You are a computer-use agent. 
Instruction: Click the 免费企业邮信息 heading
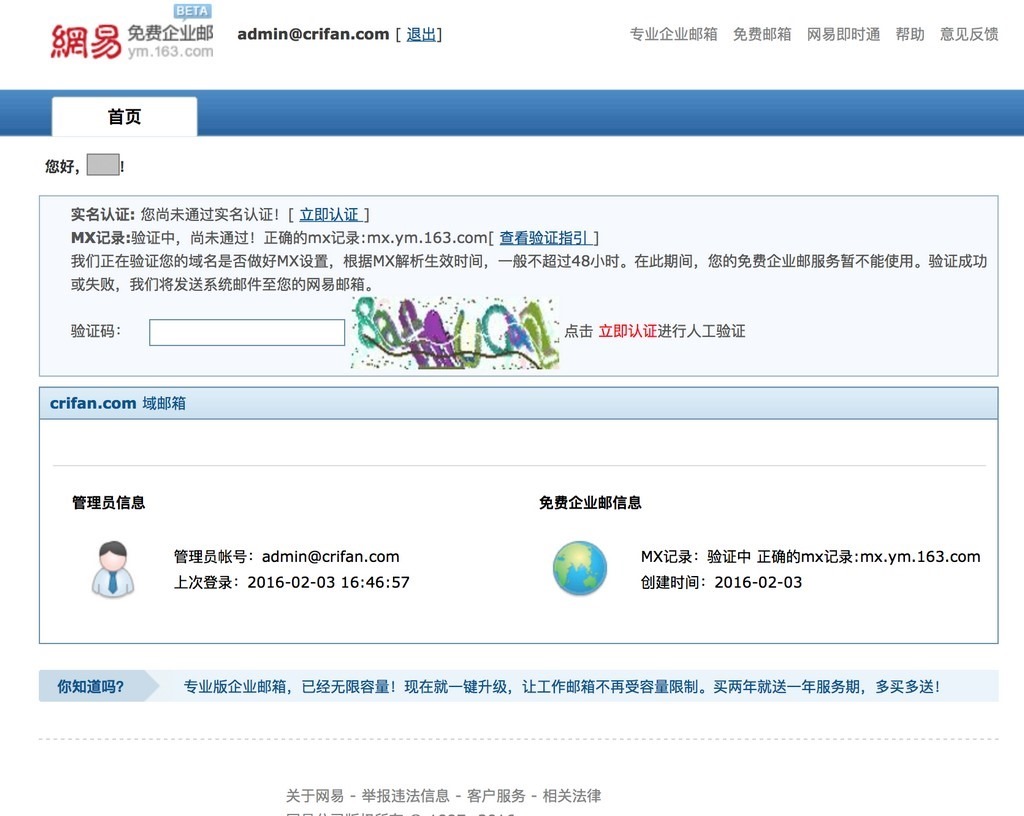coord(590,503)
